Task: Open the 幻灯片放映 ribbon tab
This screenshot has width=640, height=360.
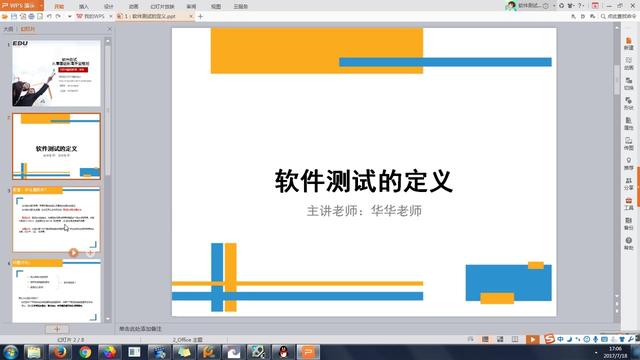Action: (x=162, y=7)
